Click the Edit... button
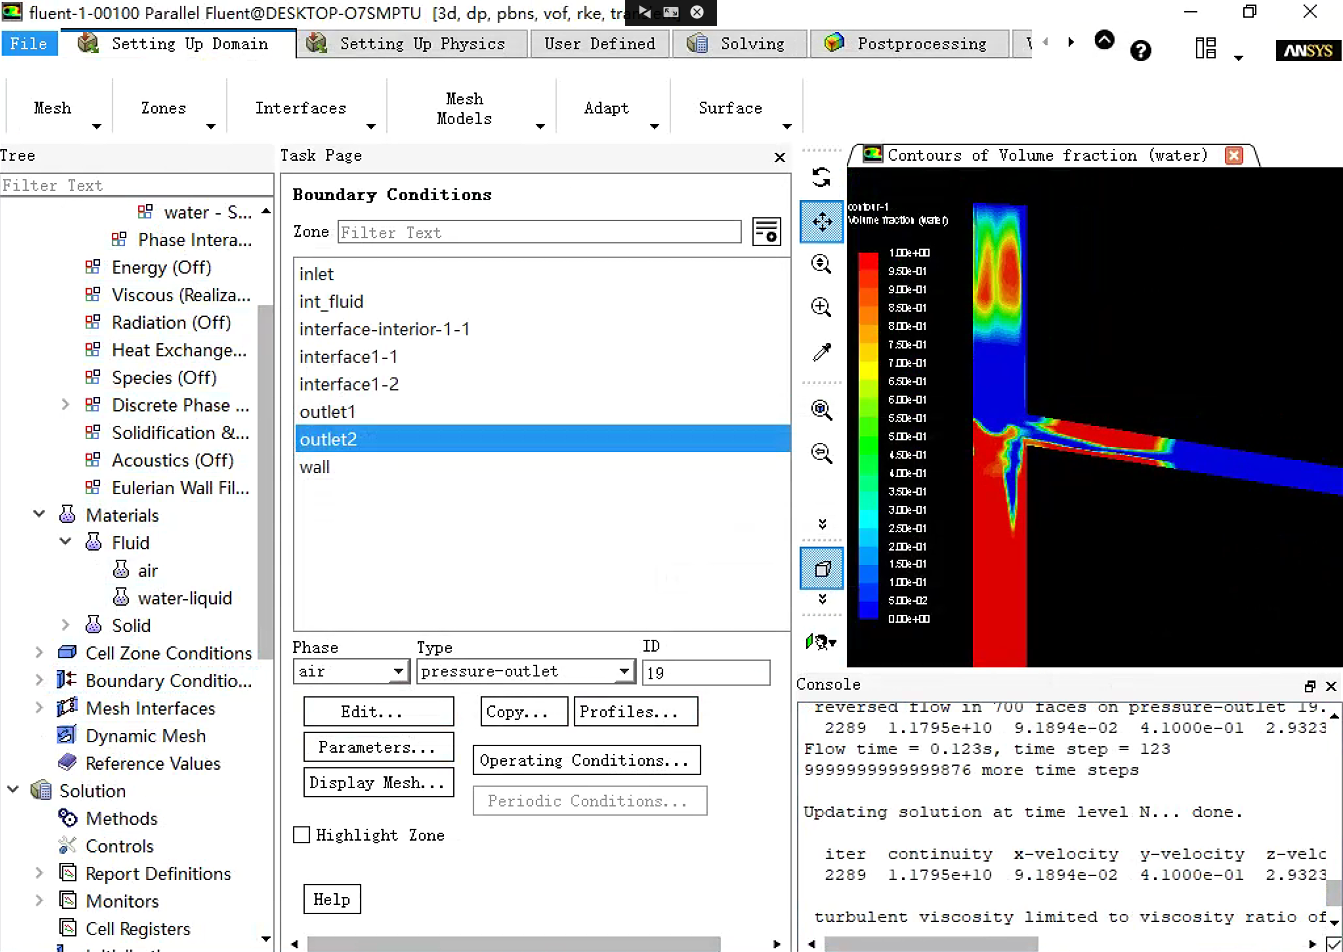The width and height of the screenshot is (1343, 952). (x=378, y=712)
